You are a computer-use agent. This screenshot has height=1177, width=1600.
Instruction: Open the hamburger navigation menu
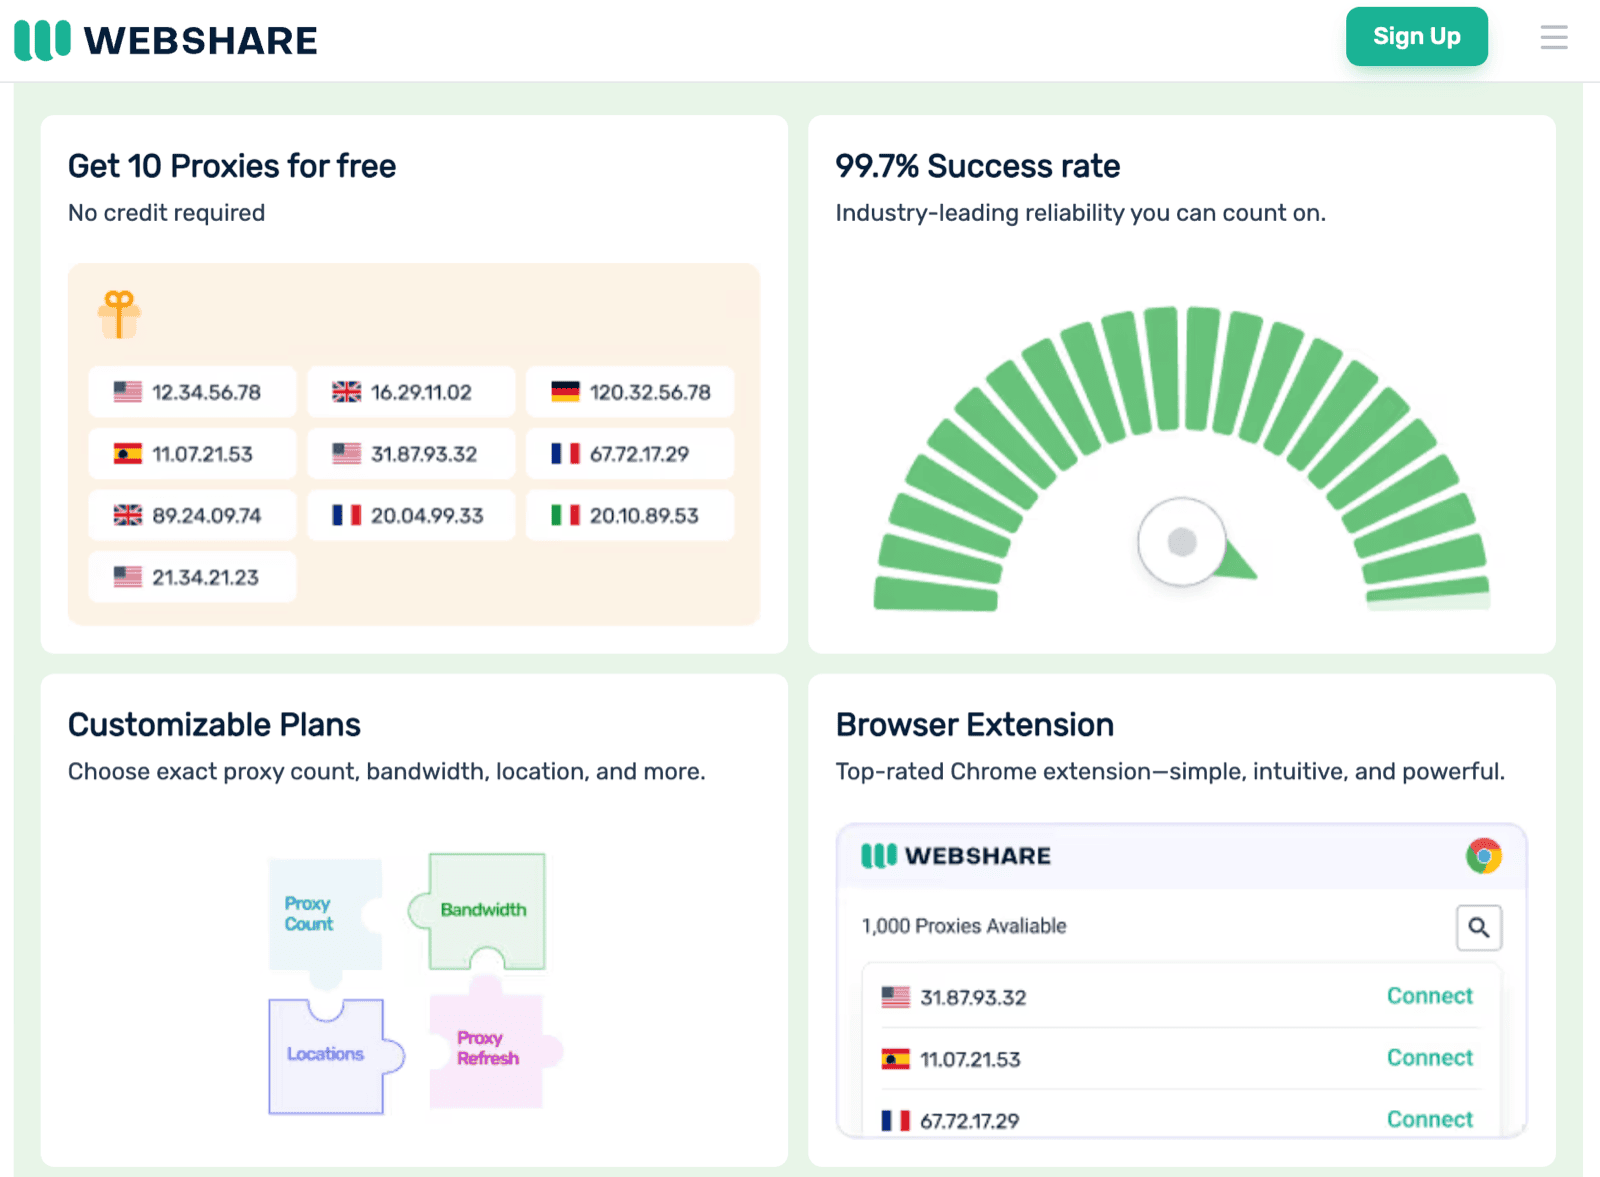point(1554,38)
